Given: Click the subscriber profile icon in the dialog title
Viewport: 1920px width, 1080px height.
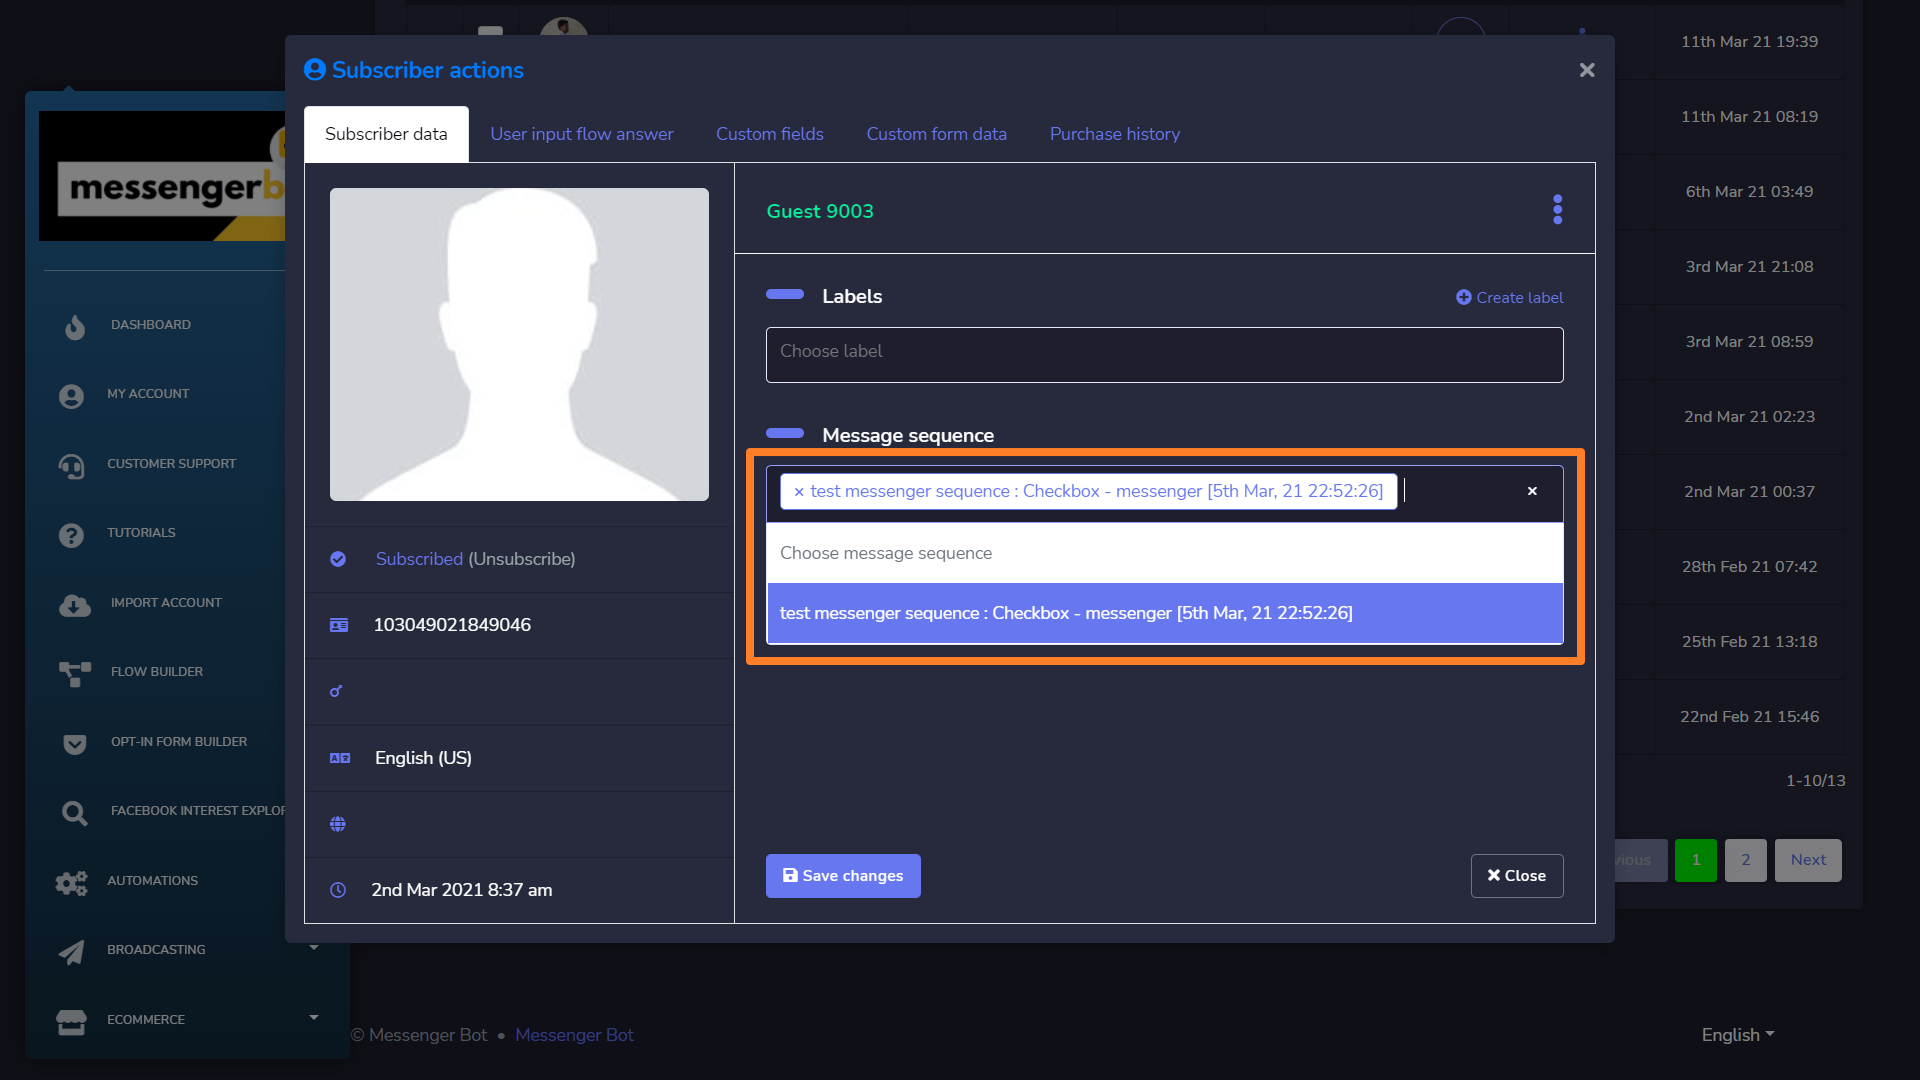Looking at the screenshot, I should click(x=314, y=70).
